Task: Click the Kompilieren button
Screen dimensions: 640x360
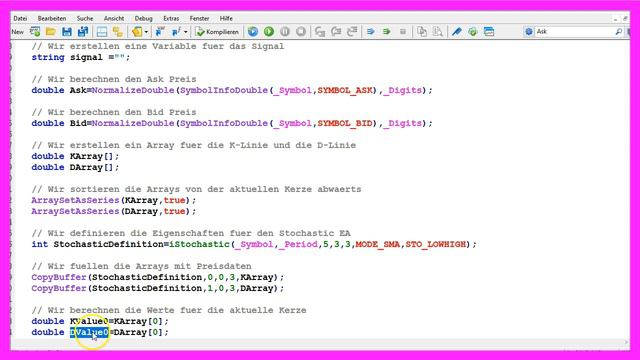Action: [x=217, y=31]
